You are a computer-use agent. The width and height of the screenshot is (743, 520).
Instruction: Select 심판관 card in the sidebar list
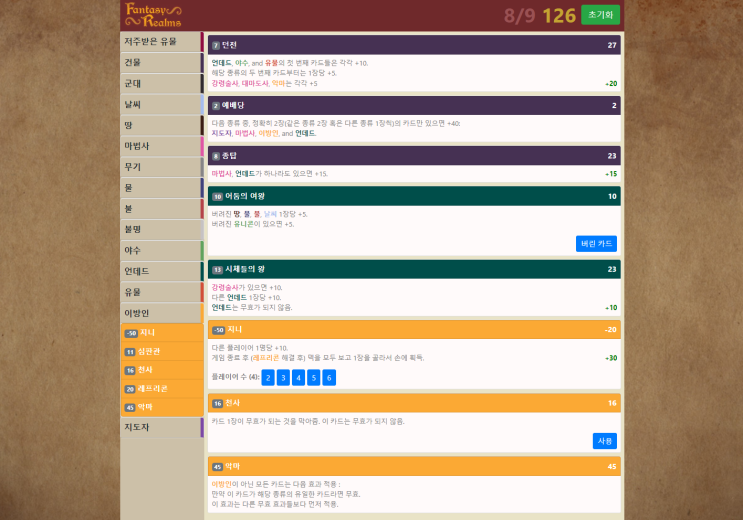point(162,351)
